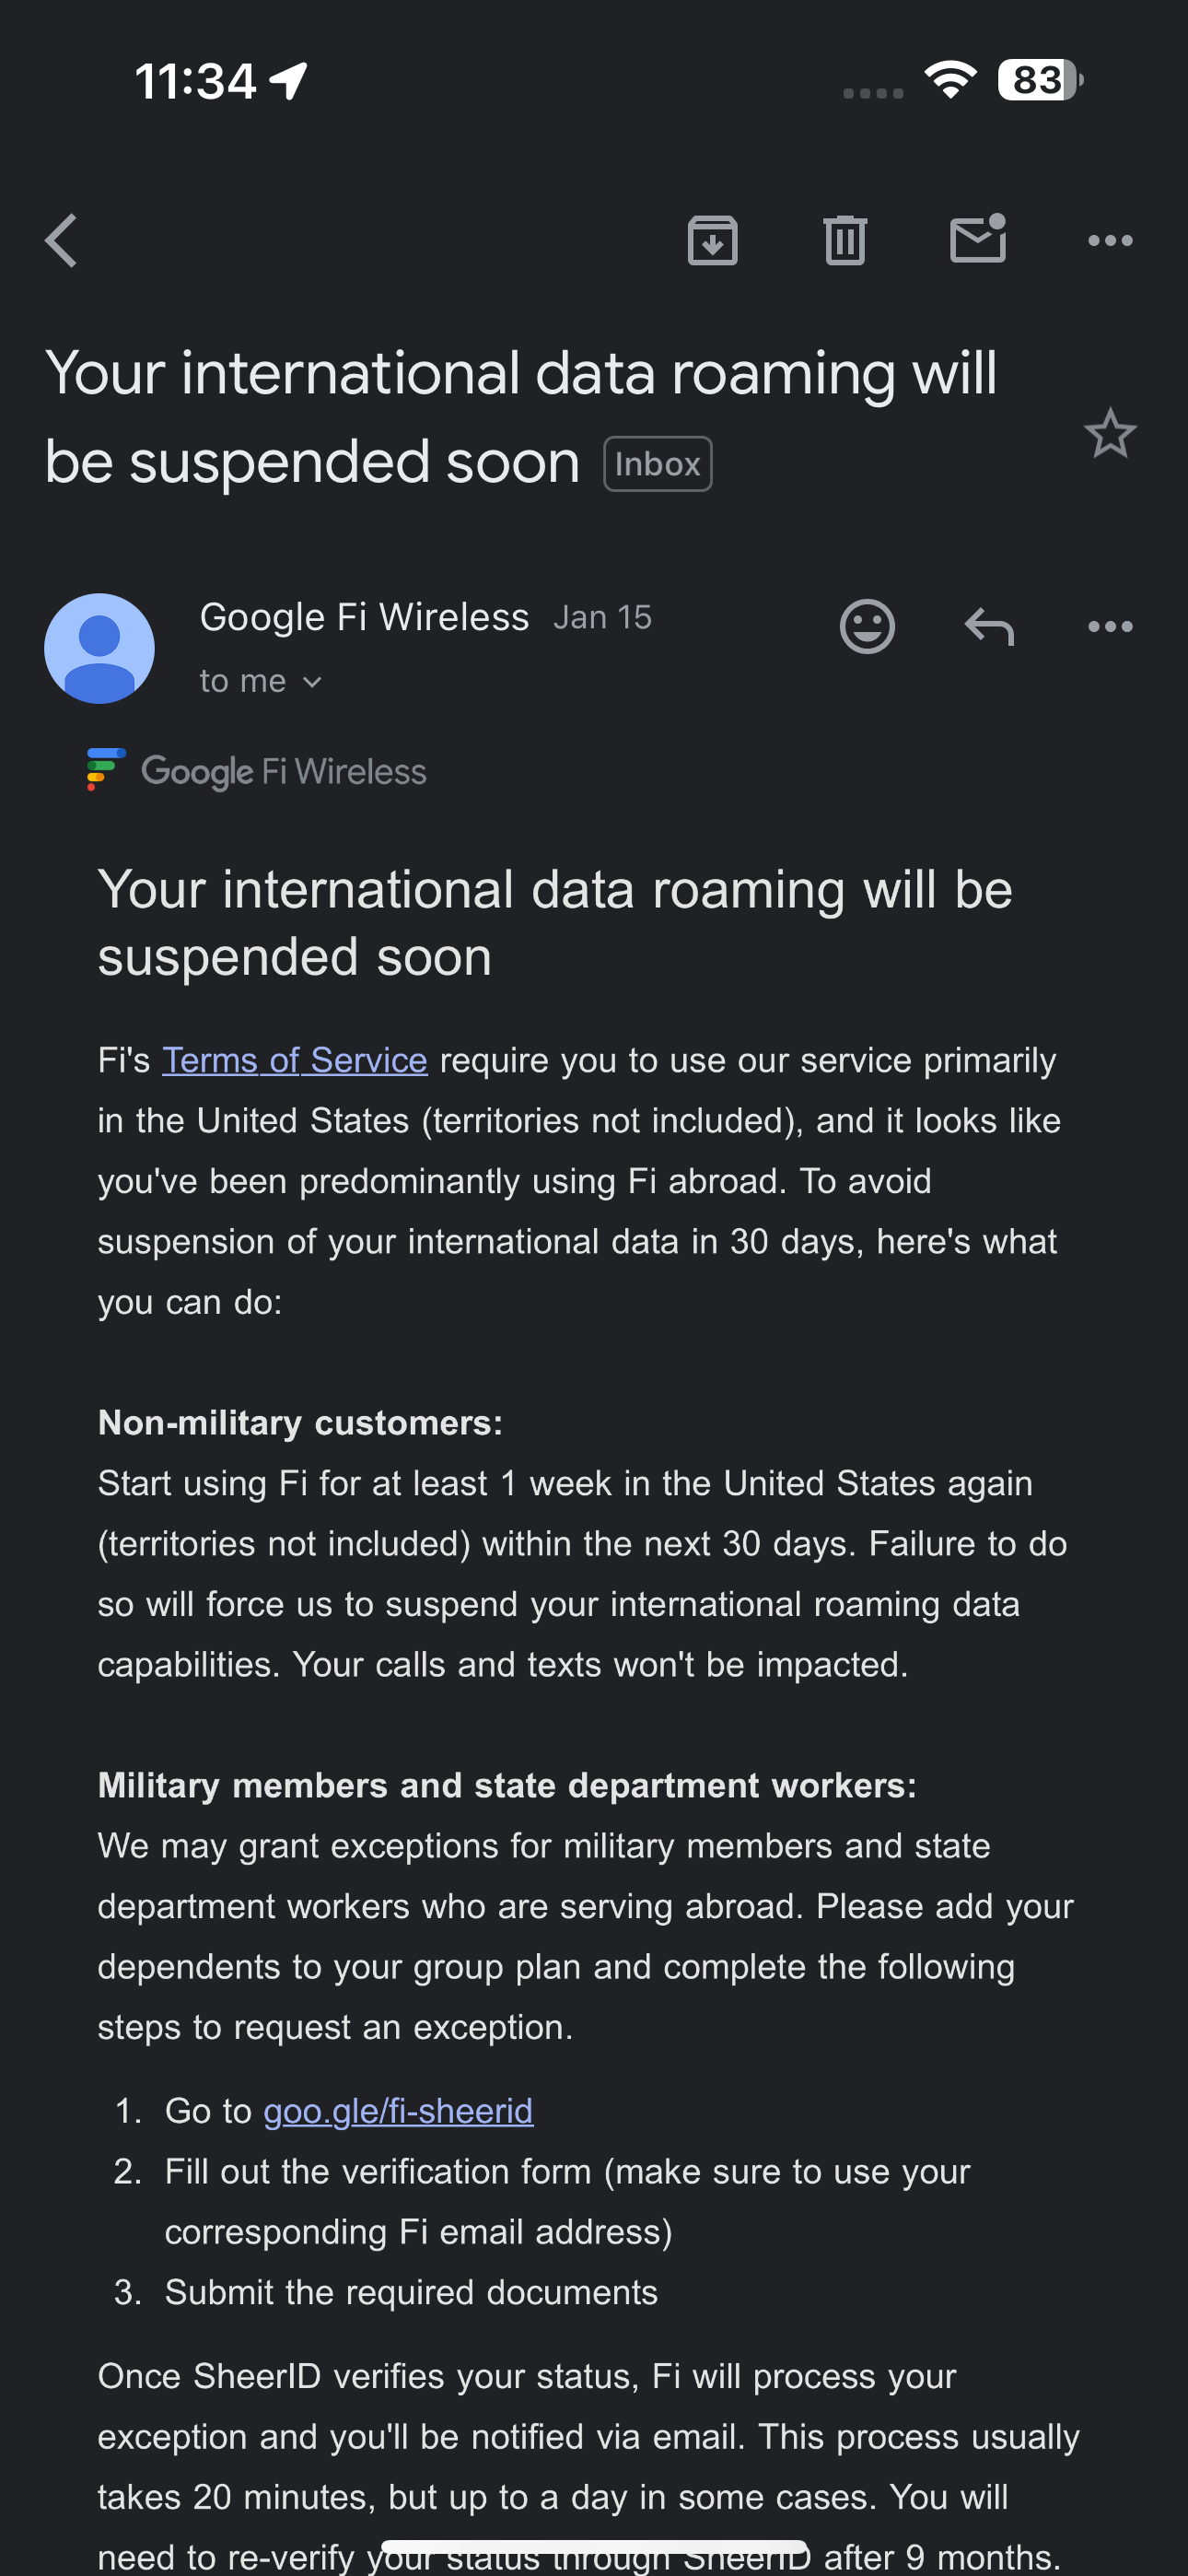This screenshot has height=2576, width=1188.
Task: Go back using the left chevron arrow
Action: (x=61, y=241)
